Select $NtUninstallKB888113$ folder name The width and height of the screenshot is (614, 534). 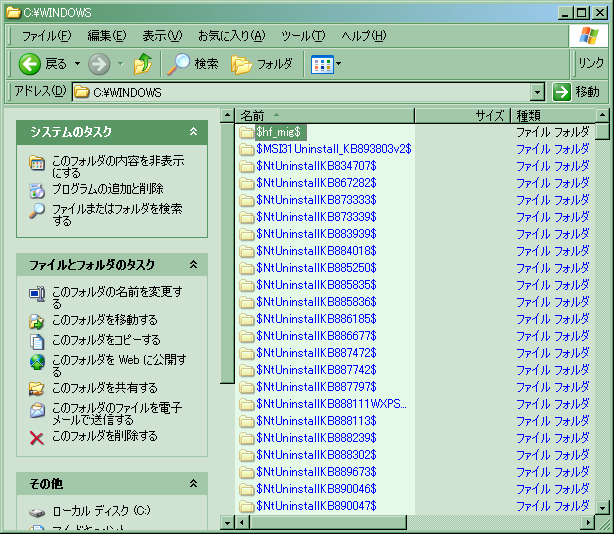tap(316, 421)
